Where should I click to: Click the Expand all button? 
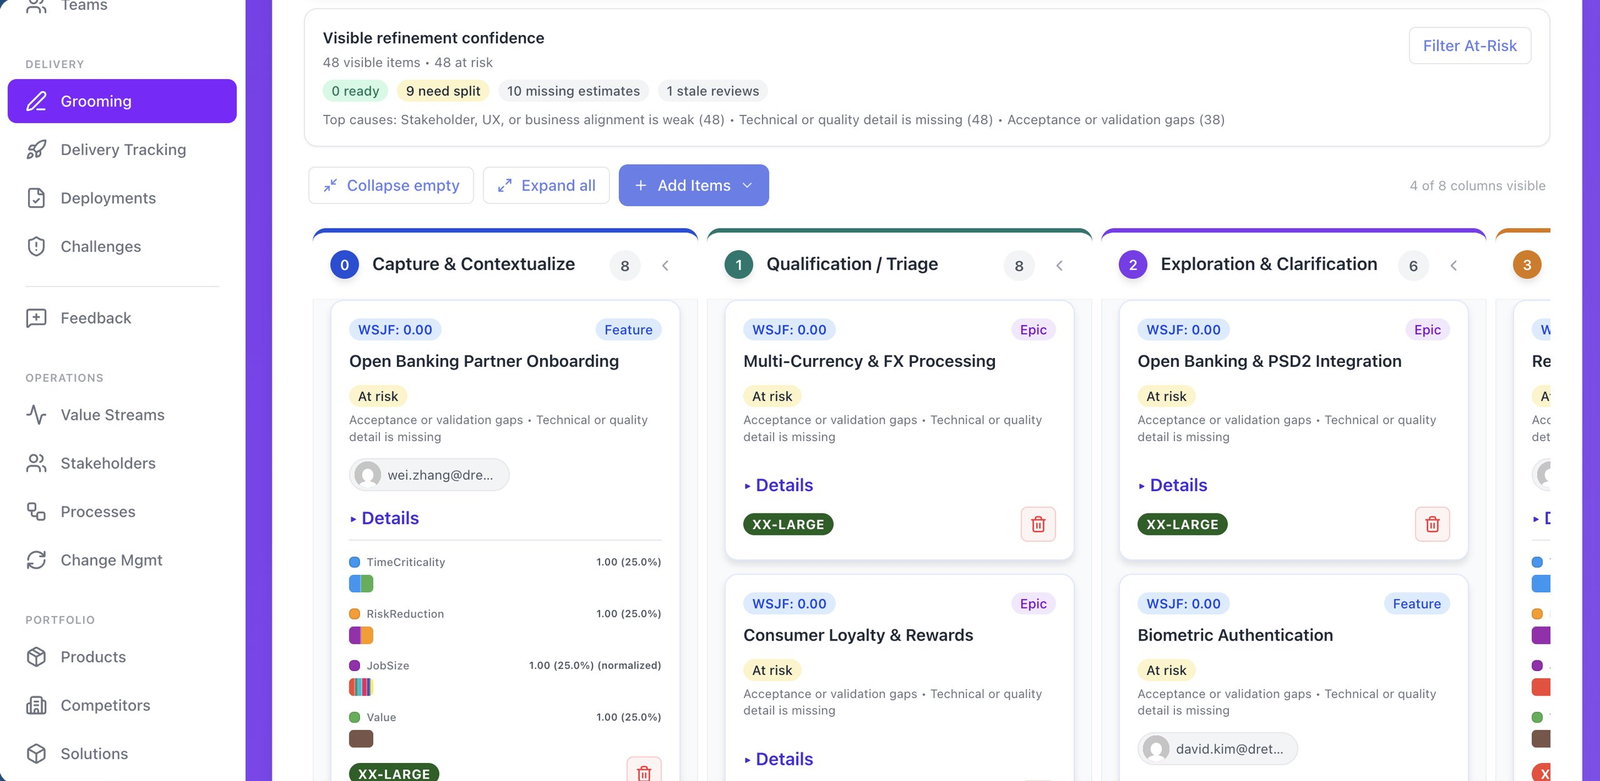pos(546,186)
